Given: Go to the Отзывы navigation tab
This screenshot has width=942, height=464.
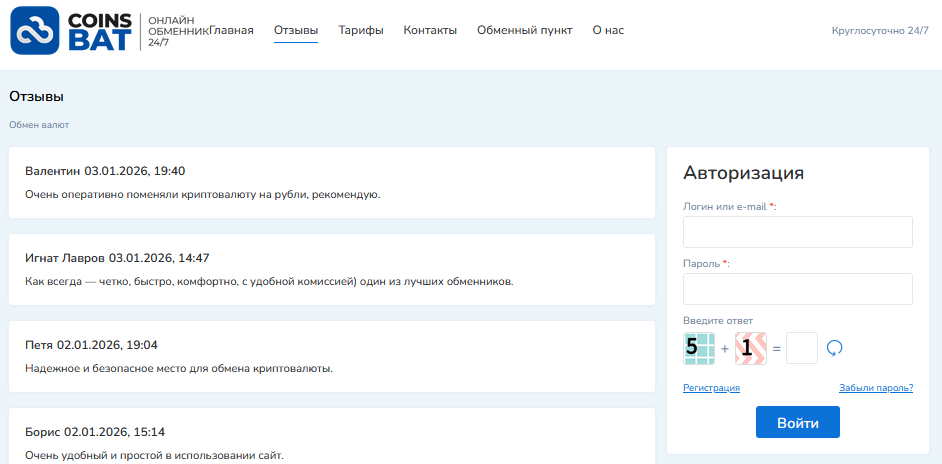Looking at the screenshot, I should coord(296,30).
